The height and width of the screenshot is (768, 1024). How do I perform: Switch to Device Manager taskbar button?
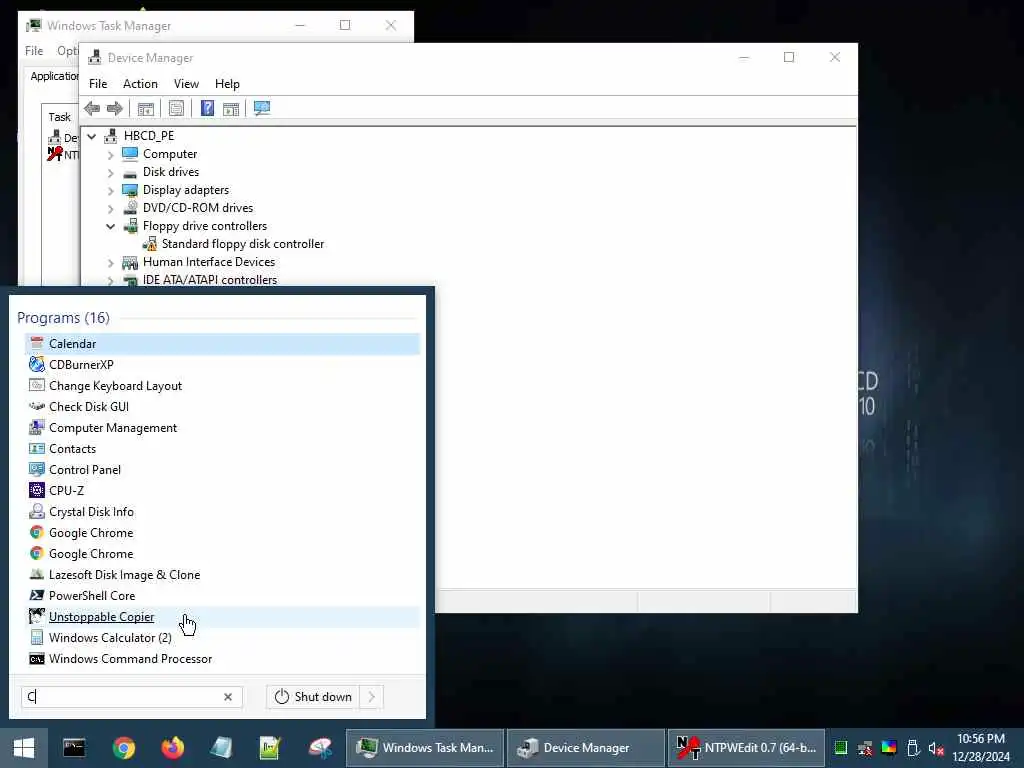point(586,748)
